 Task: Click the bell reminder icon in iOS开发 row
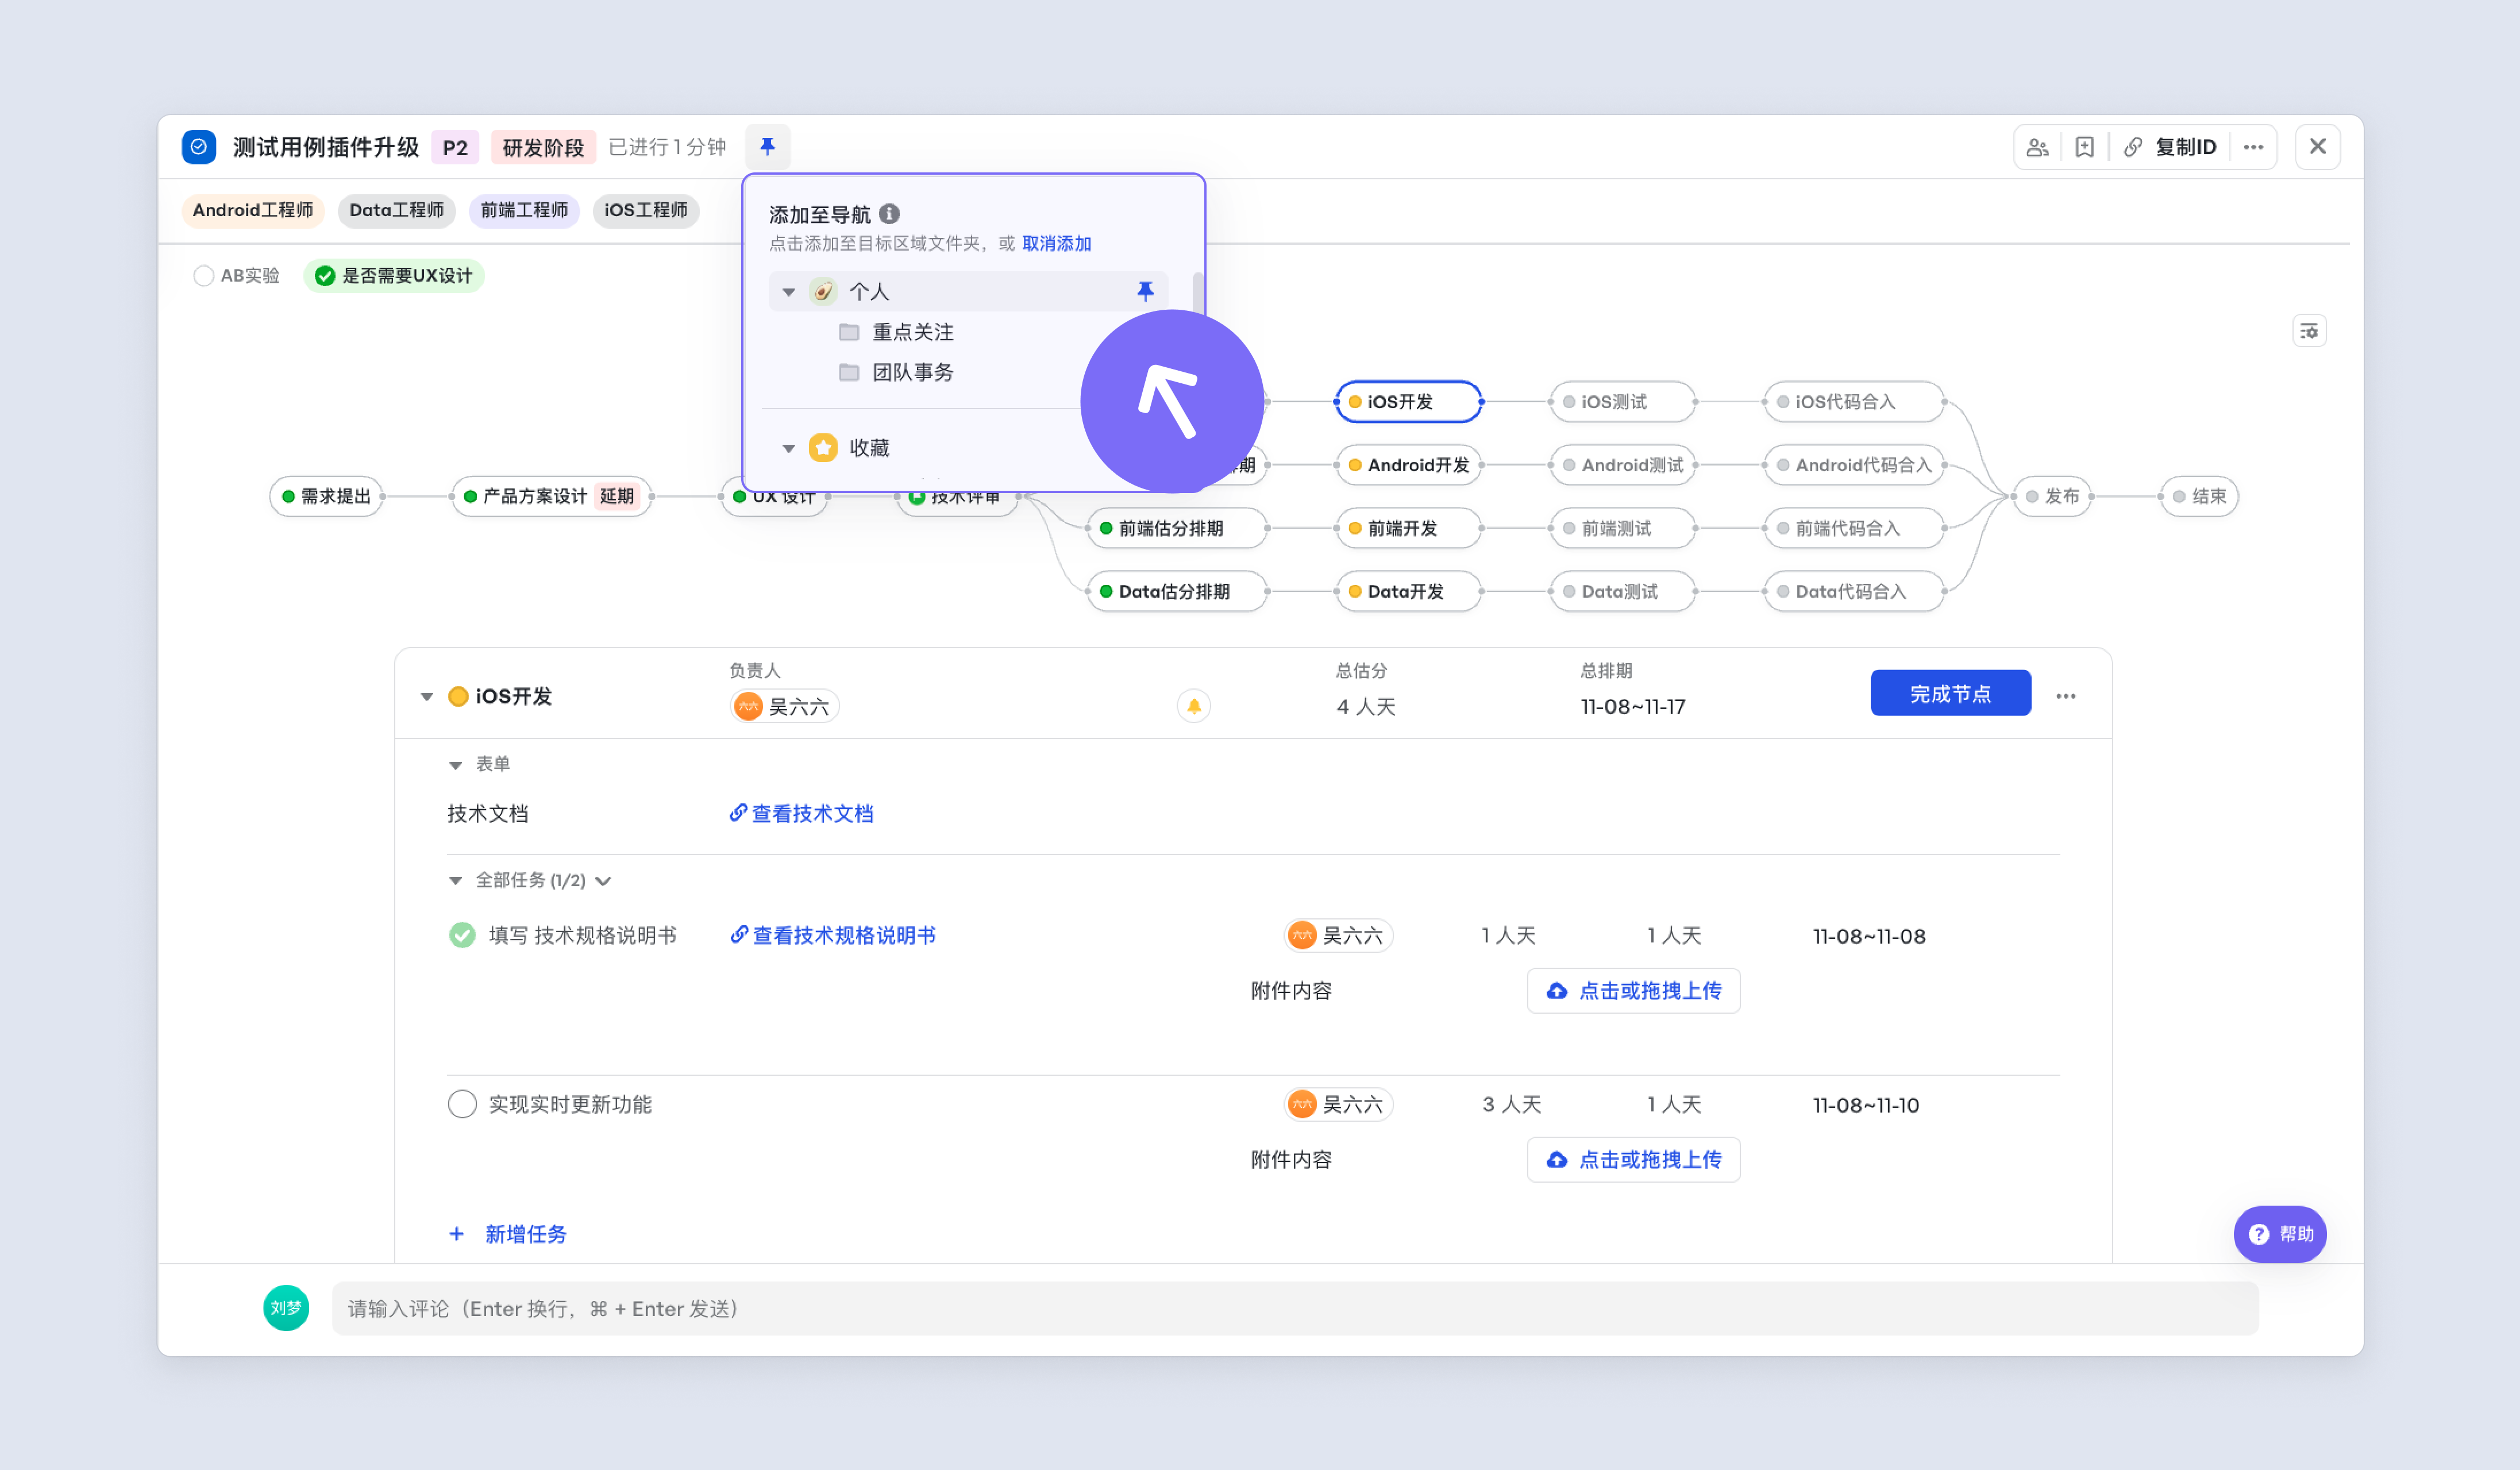pyautogui.click(x=1193, y=706)
